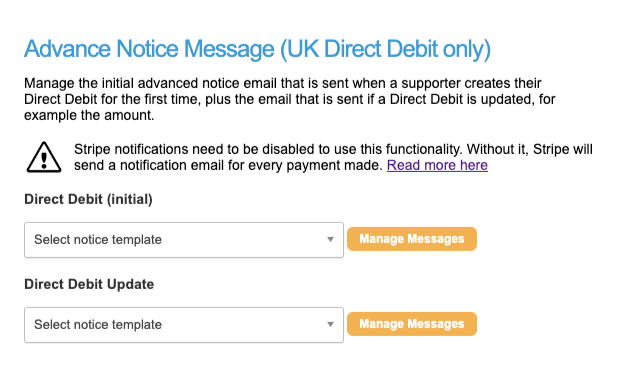Click the 'example the amount.' text line
The image size is (619, 380).
[89, 115]
